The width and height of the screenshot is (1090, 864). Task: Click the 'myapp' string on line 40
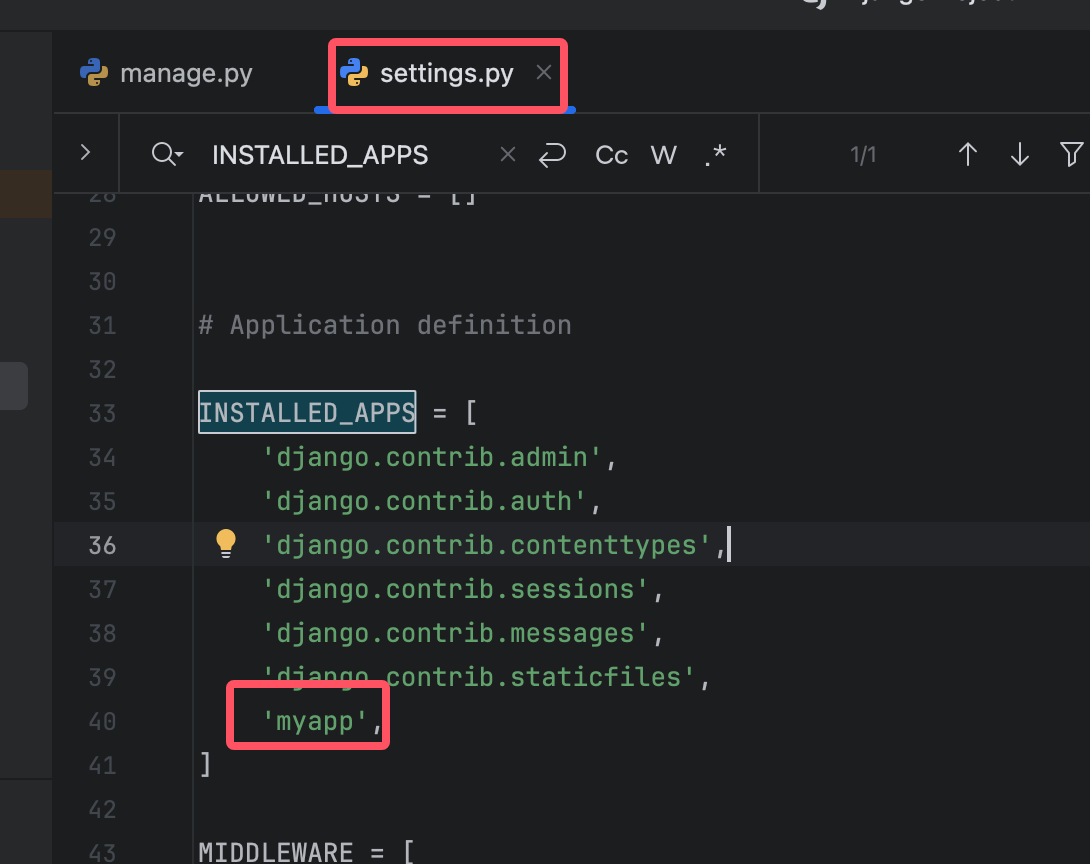pos(314,721)
